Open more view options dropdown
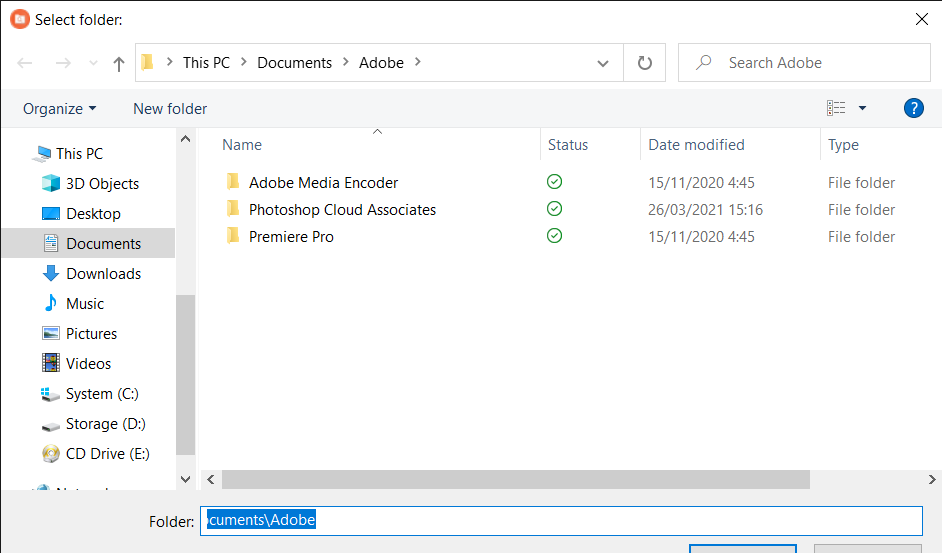 pos(862,108)
